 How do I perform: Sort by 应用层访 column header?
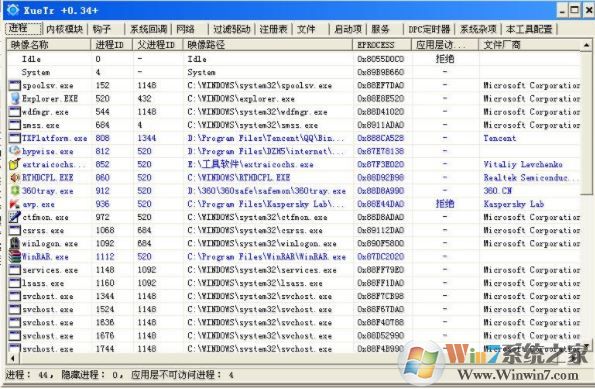[445, 45]
